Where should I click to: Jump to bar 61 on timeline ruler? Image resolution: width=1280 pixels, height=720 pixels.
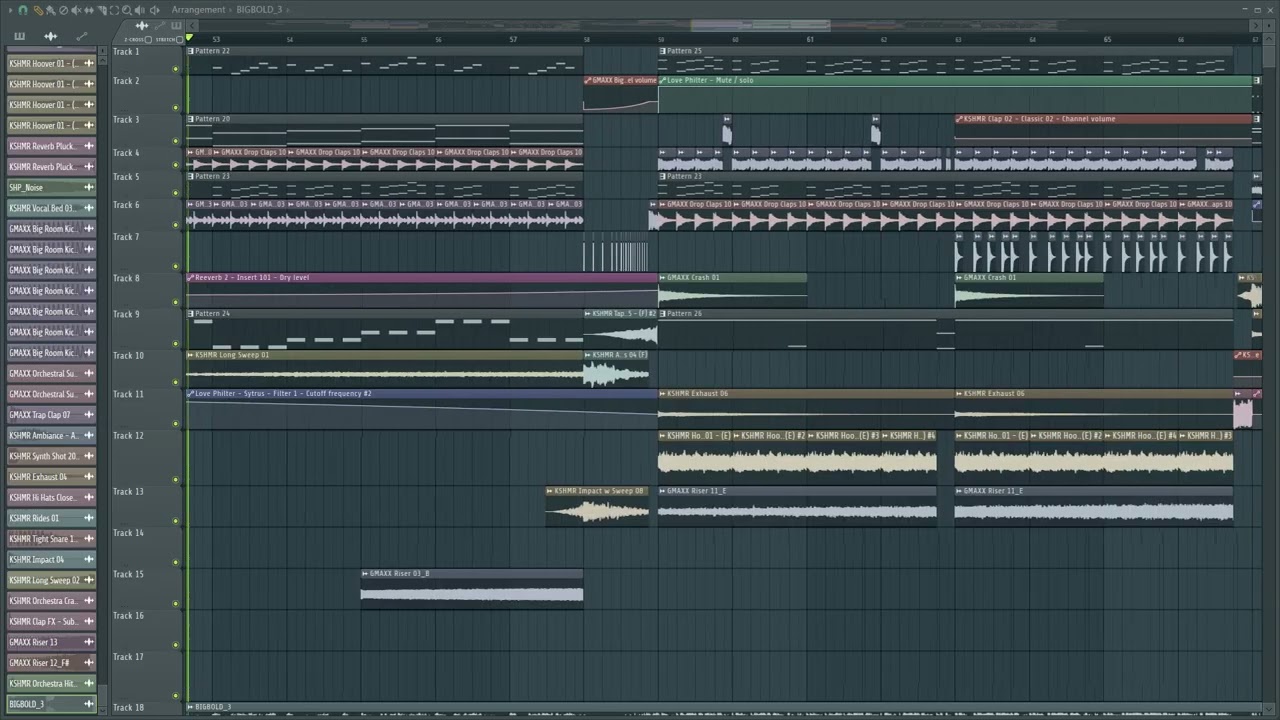[x=810, y=39]
